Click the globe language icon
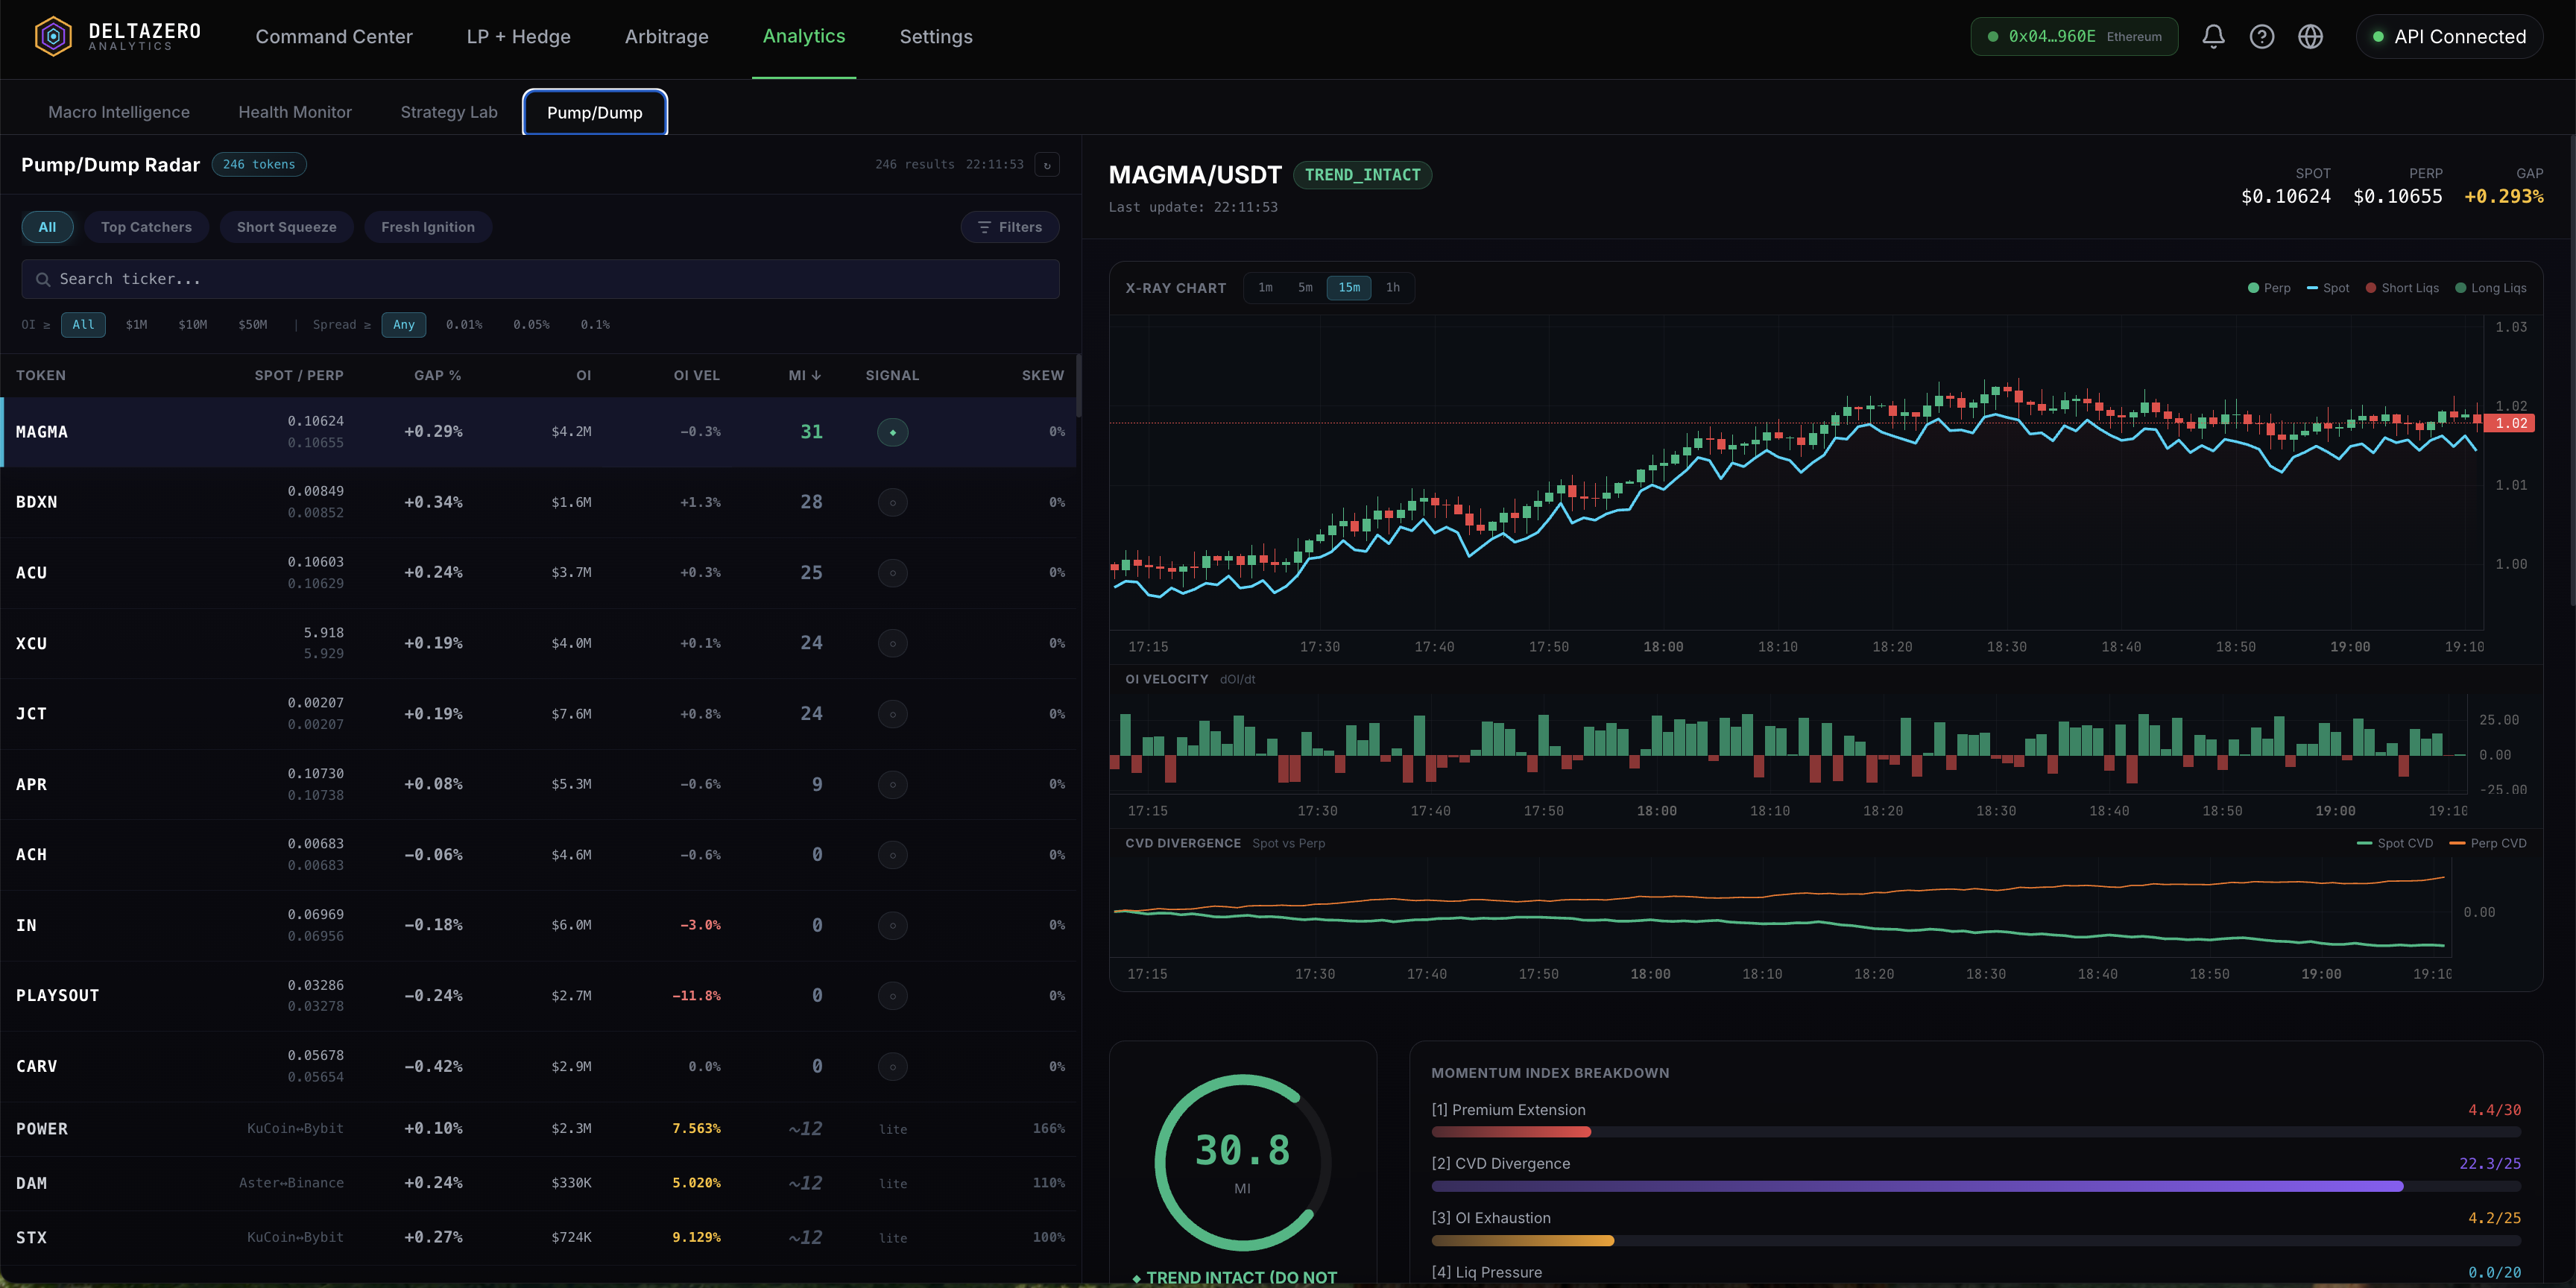The width and height of the screenshot is (2576, 1288). [x=2310, y=37]
